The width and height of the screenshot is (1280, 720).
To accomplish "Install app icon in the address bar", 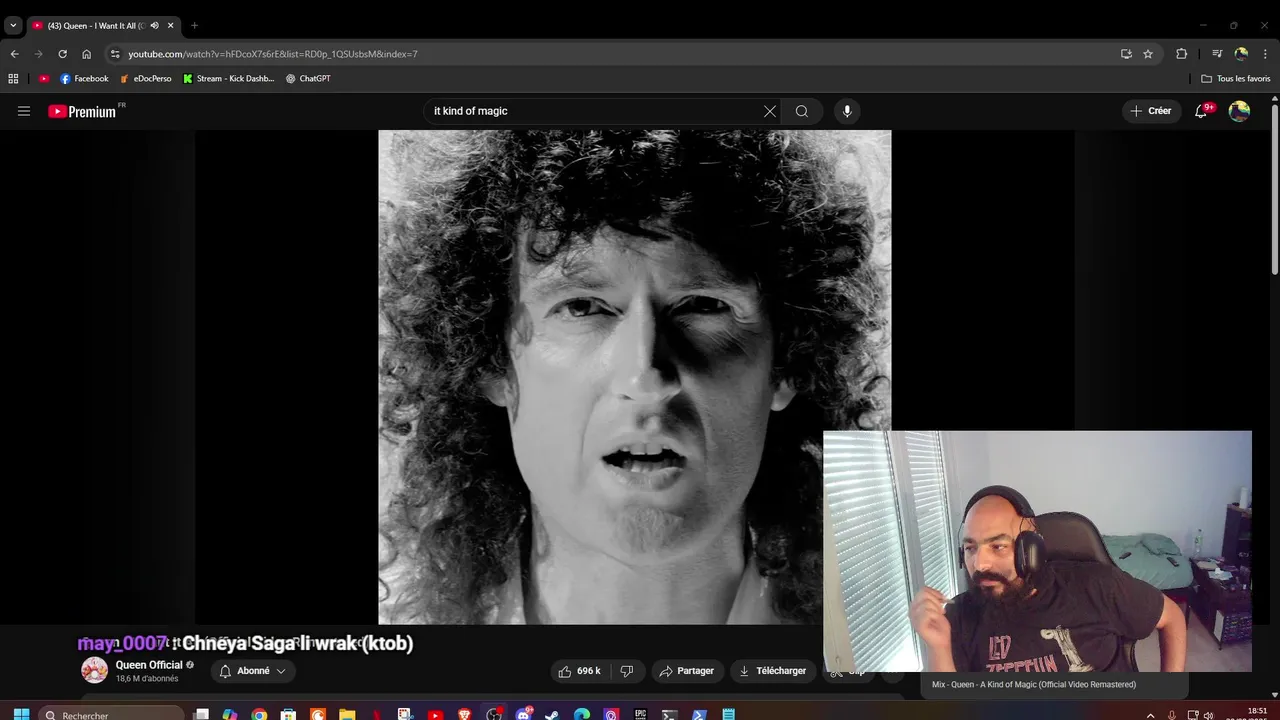I will pyautogui.click(x=1126, y=54).
